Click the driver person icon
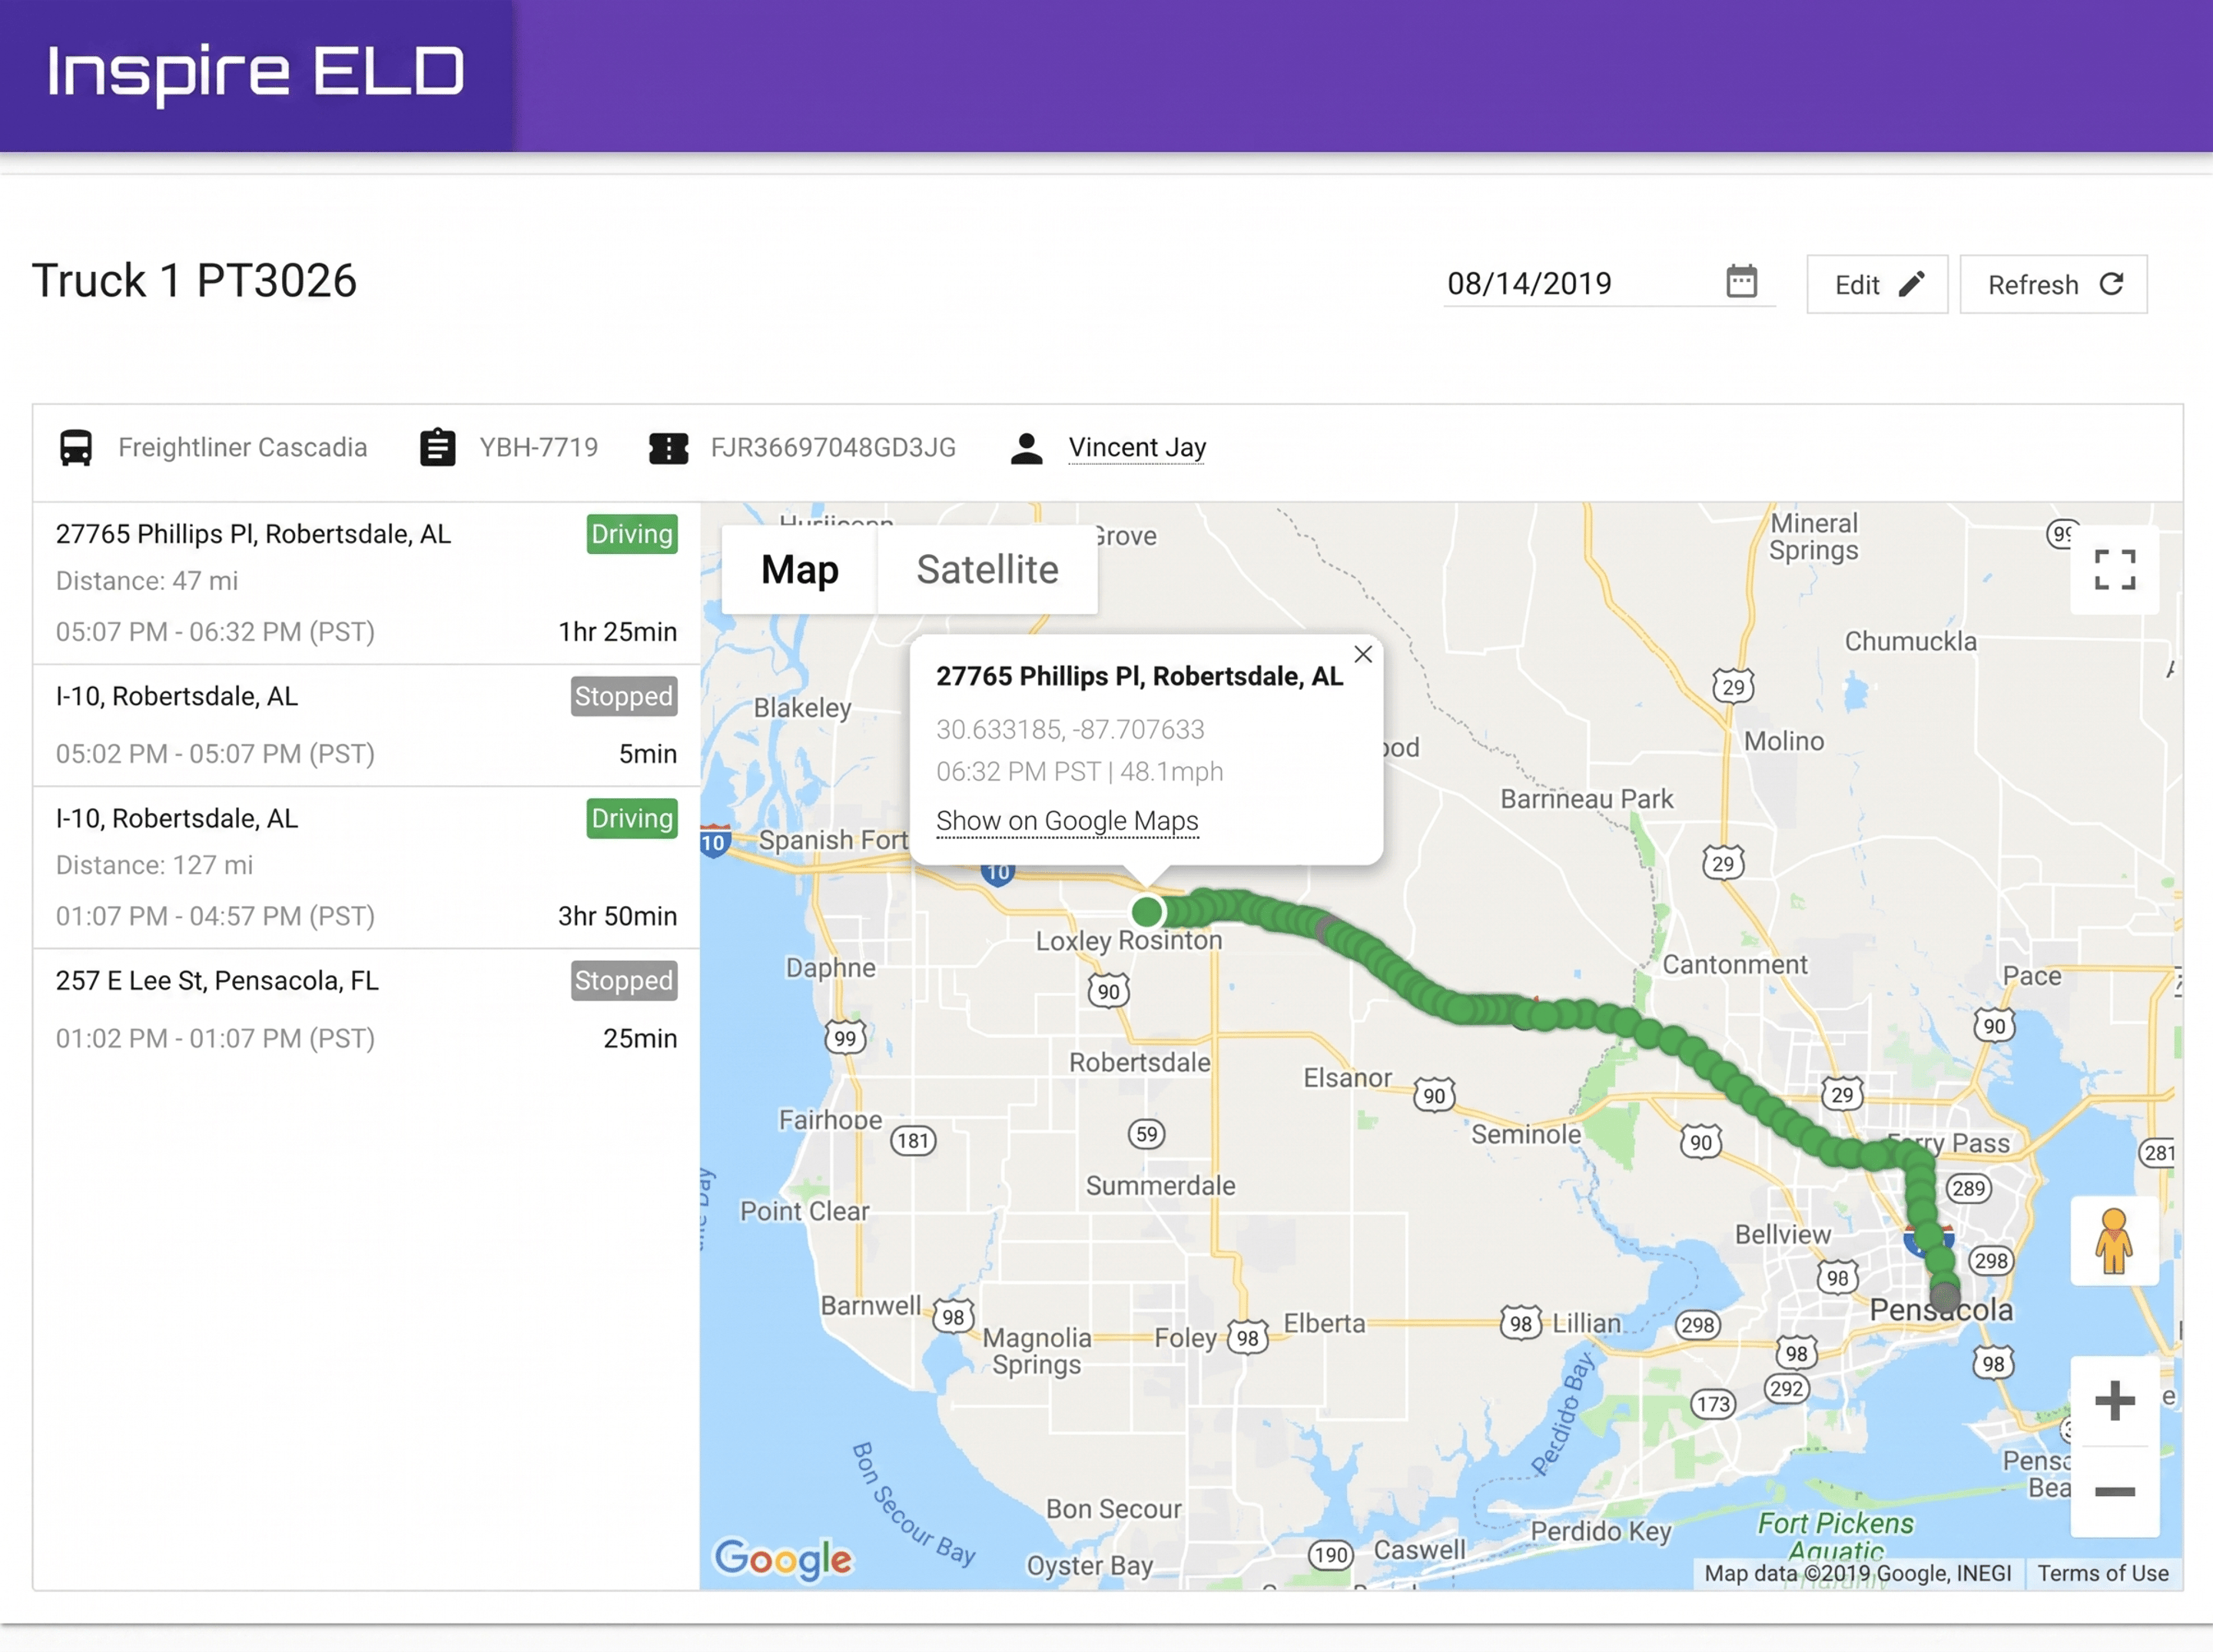Screen dimensions: 2213x1652 pos(1026,448)
